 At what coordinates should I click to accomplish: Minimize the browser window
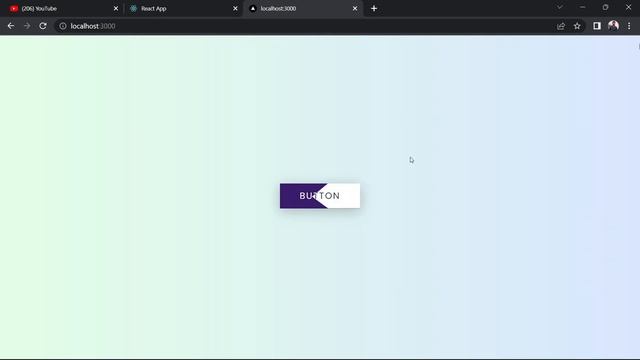click(582, 7)
